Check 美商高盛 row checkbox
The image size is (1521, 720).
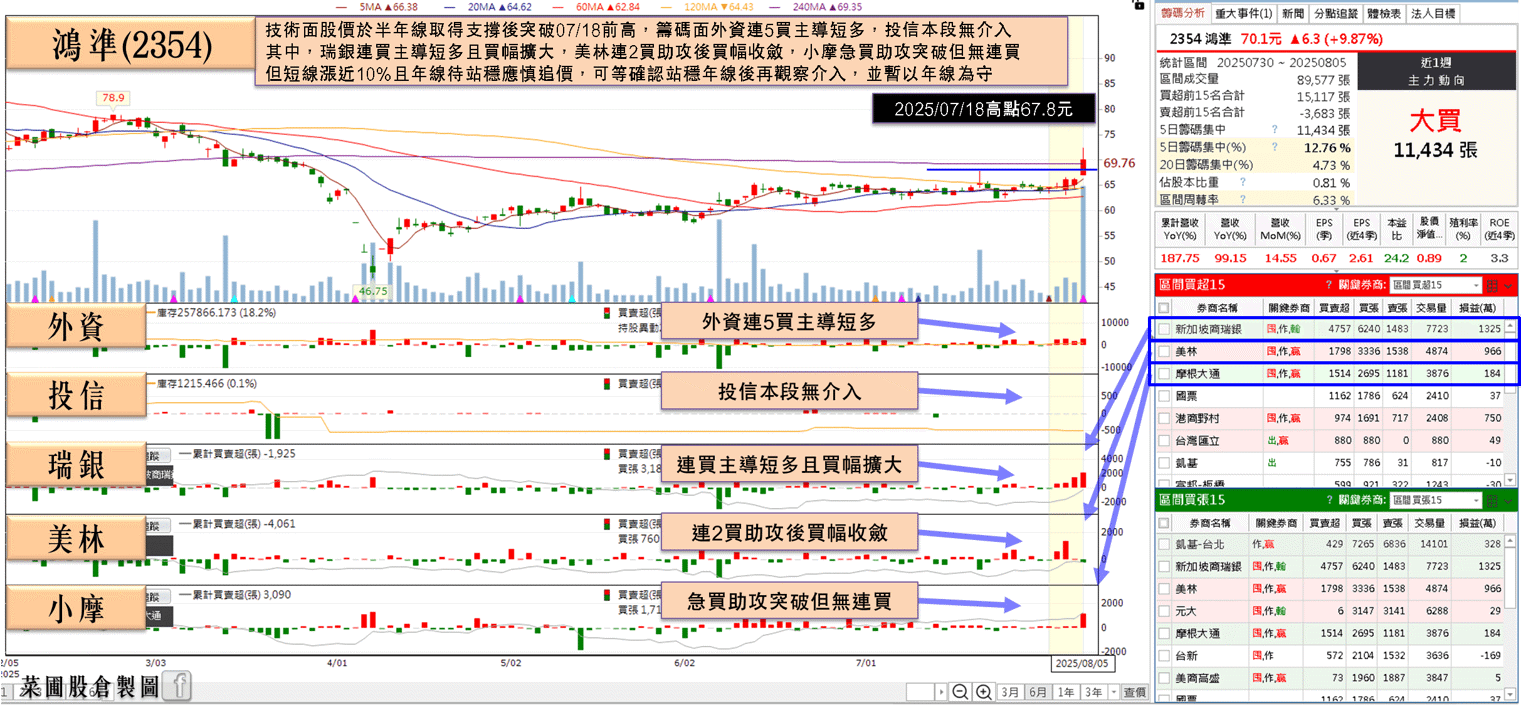[x=1164, y=678]
